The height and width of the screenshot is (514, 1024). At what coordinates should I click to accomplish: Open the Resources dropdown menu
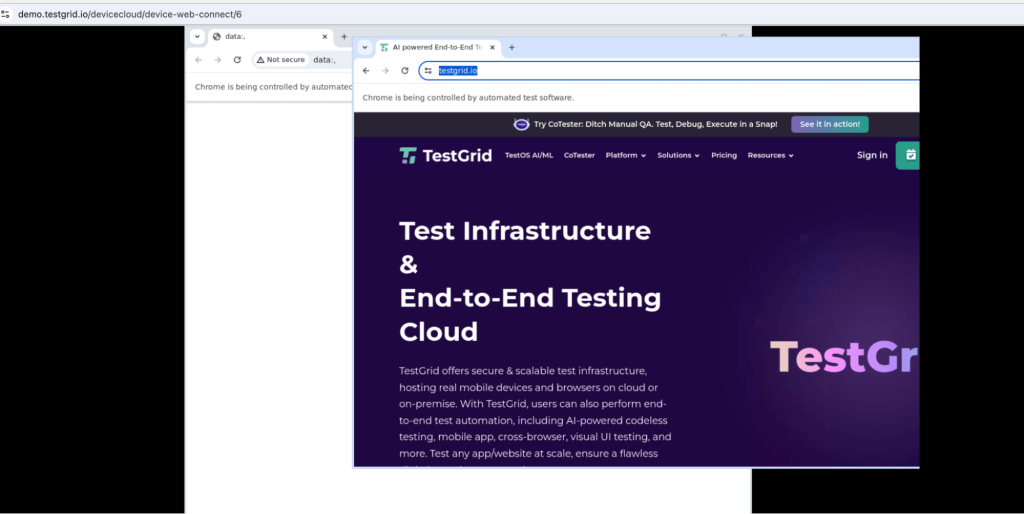pyautogui.click(x=770, y=155)
